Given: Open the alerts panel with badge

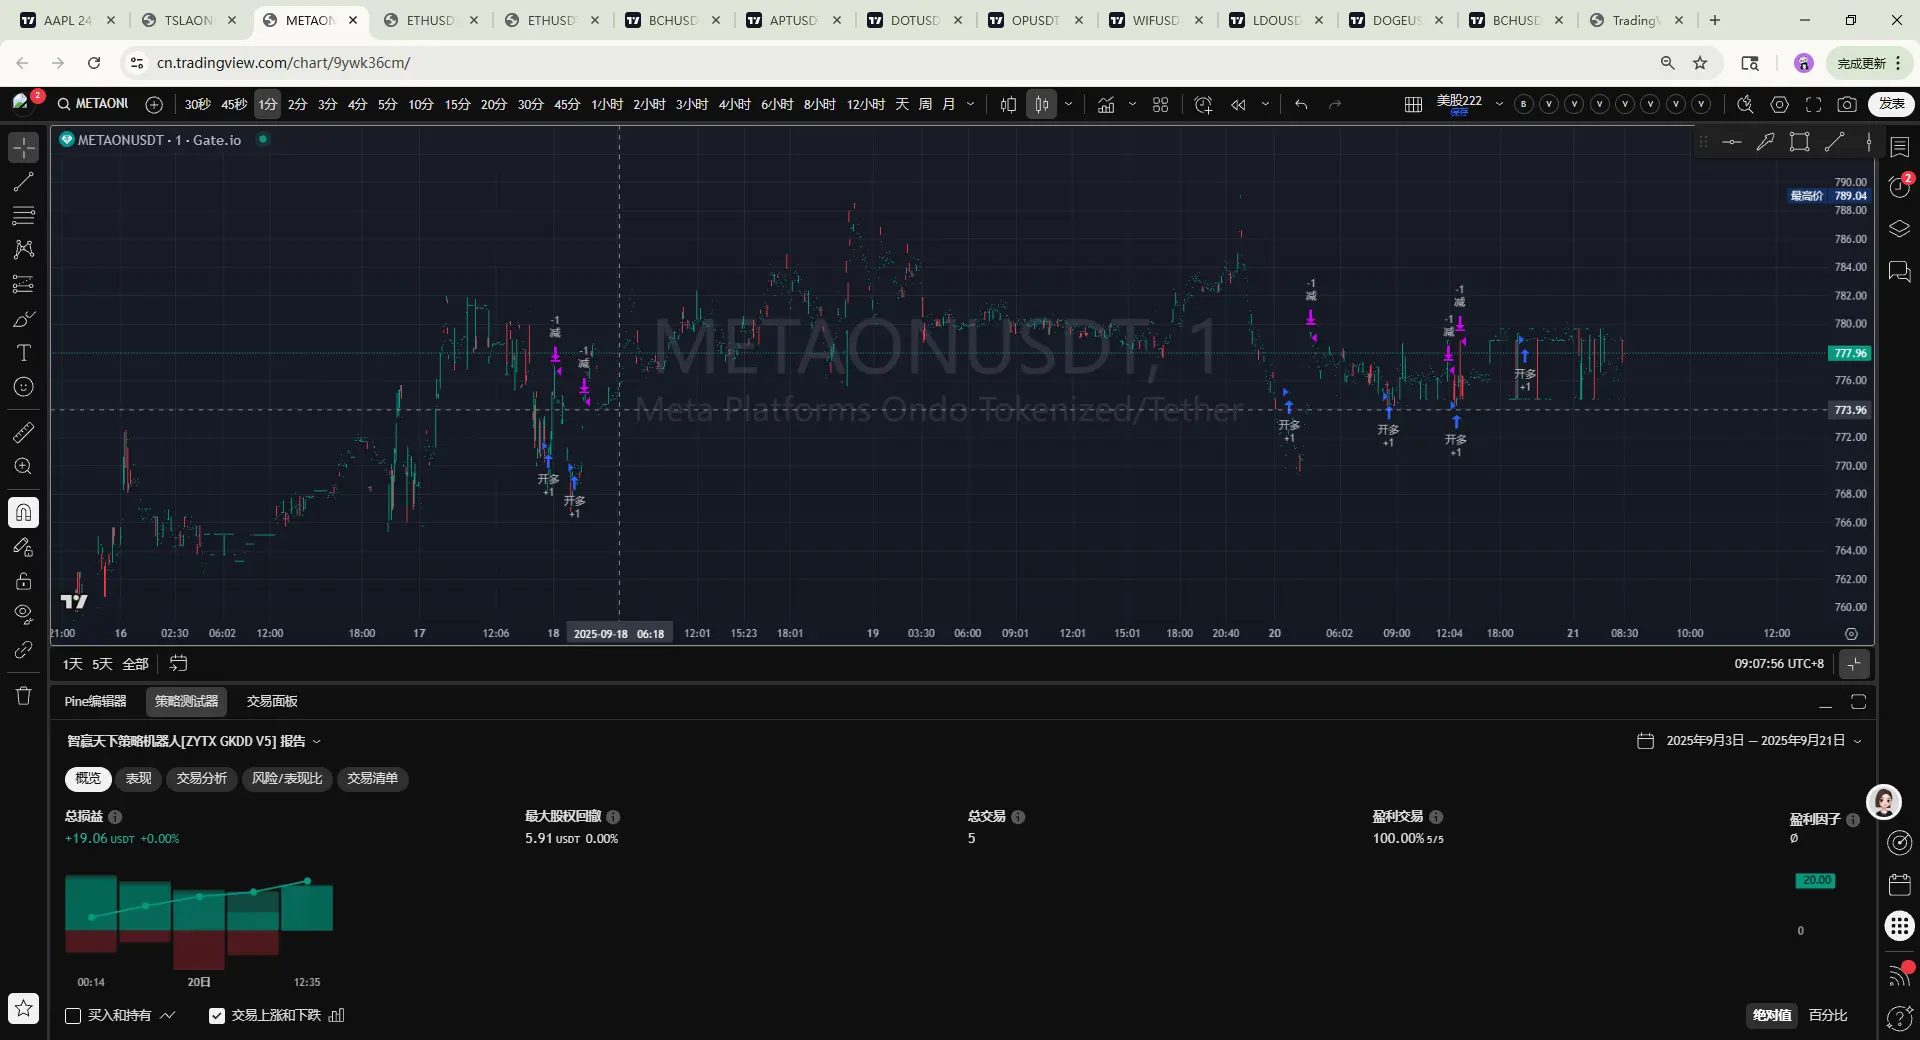Looking at the screenshot, I should click(x=1900, y=187).
